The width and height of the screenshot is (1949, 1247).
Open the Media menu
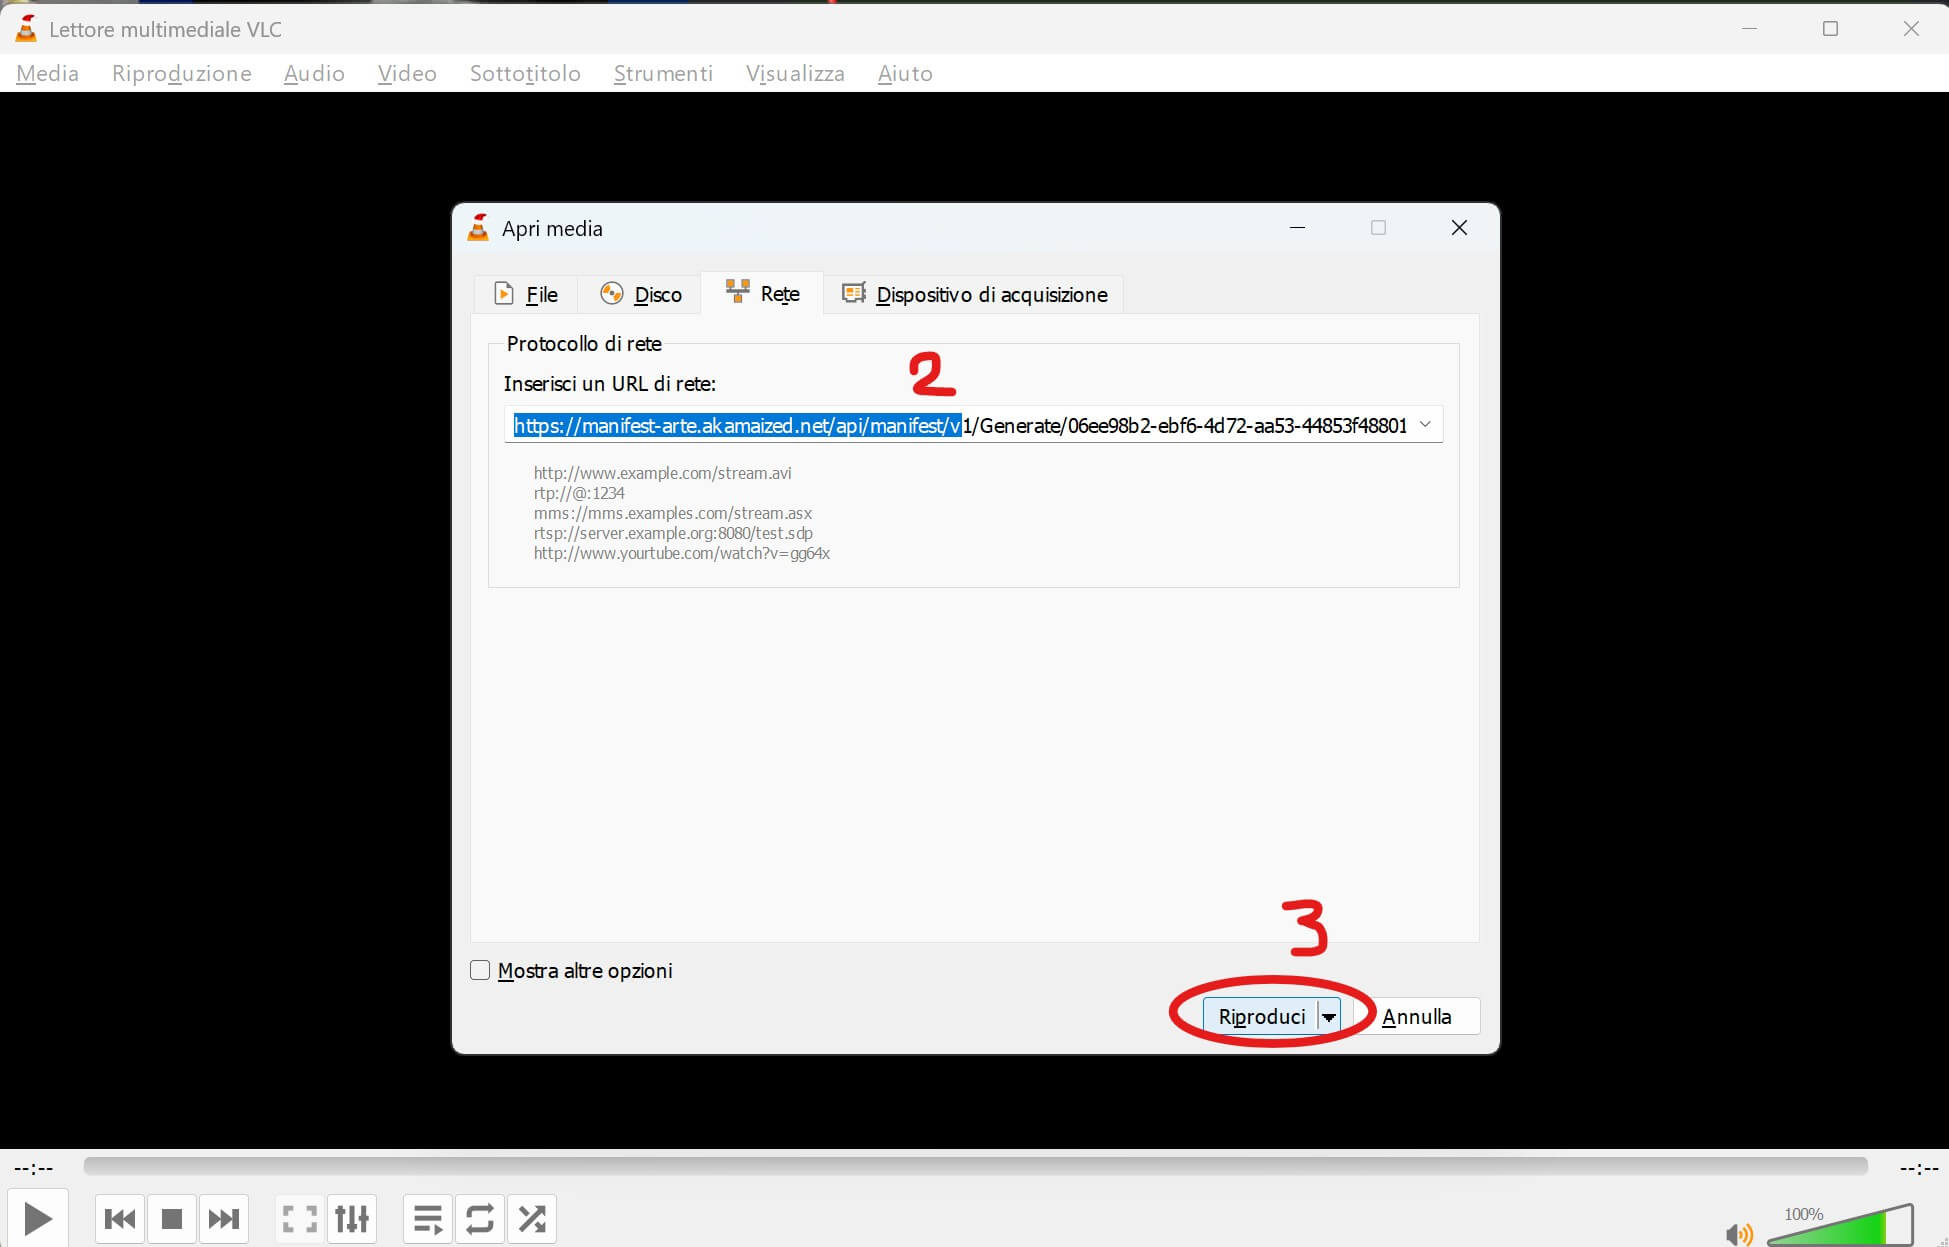click(x=47, y=73)
